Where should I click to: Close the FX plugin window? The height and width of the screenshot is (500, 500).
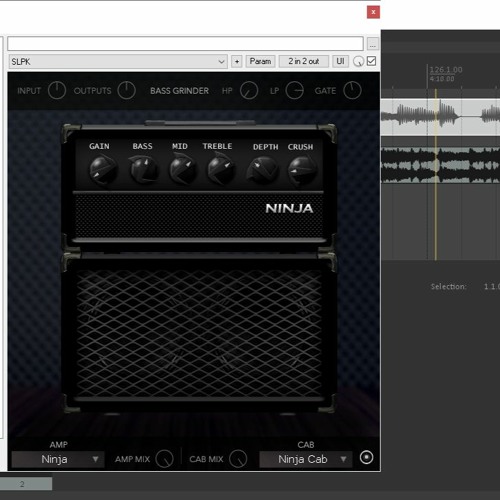click(373, 12)
